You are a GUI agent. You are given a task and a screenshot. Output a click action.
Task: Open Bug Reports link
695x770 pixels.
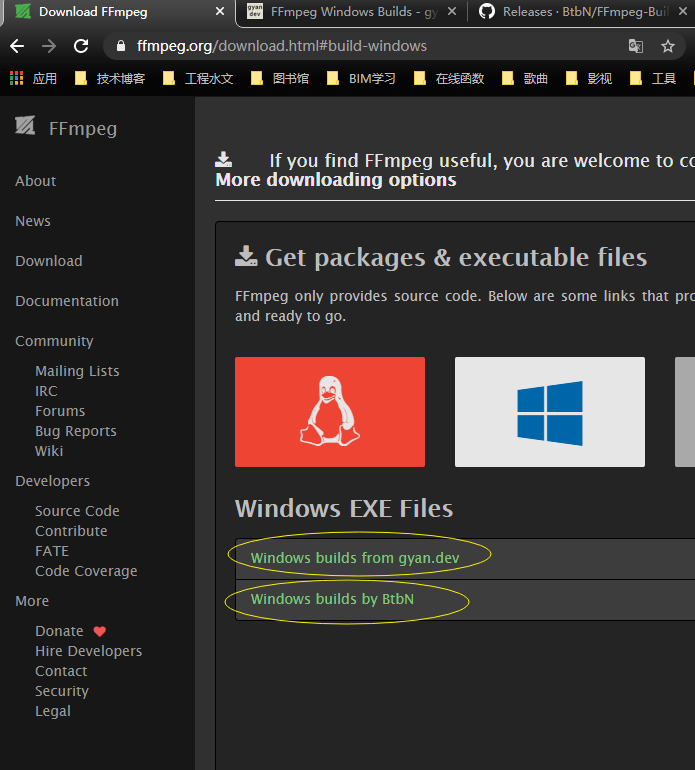click(76, 431)
